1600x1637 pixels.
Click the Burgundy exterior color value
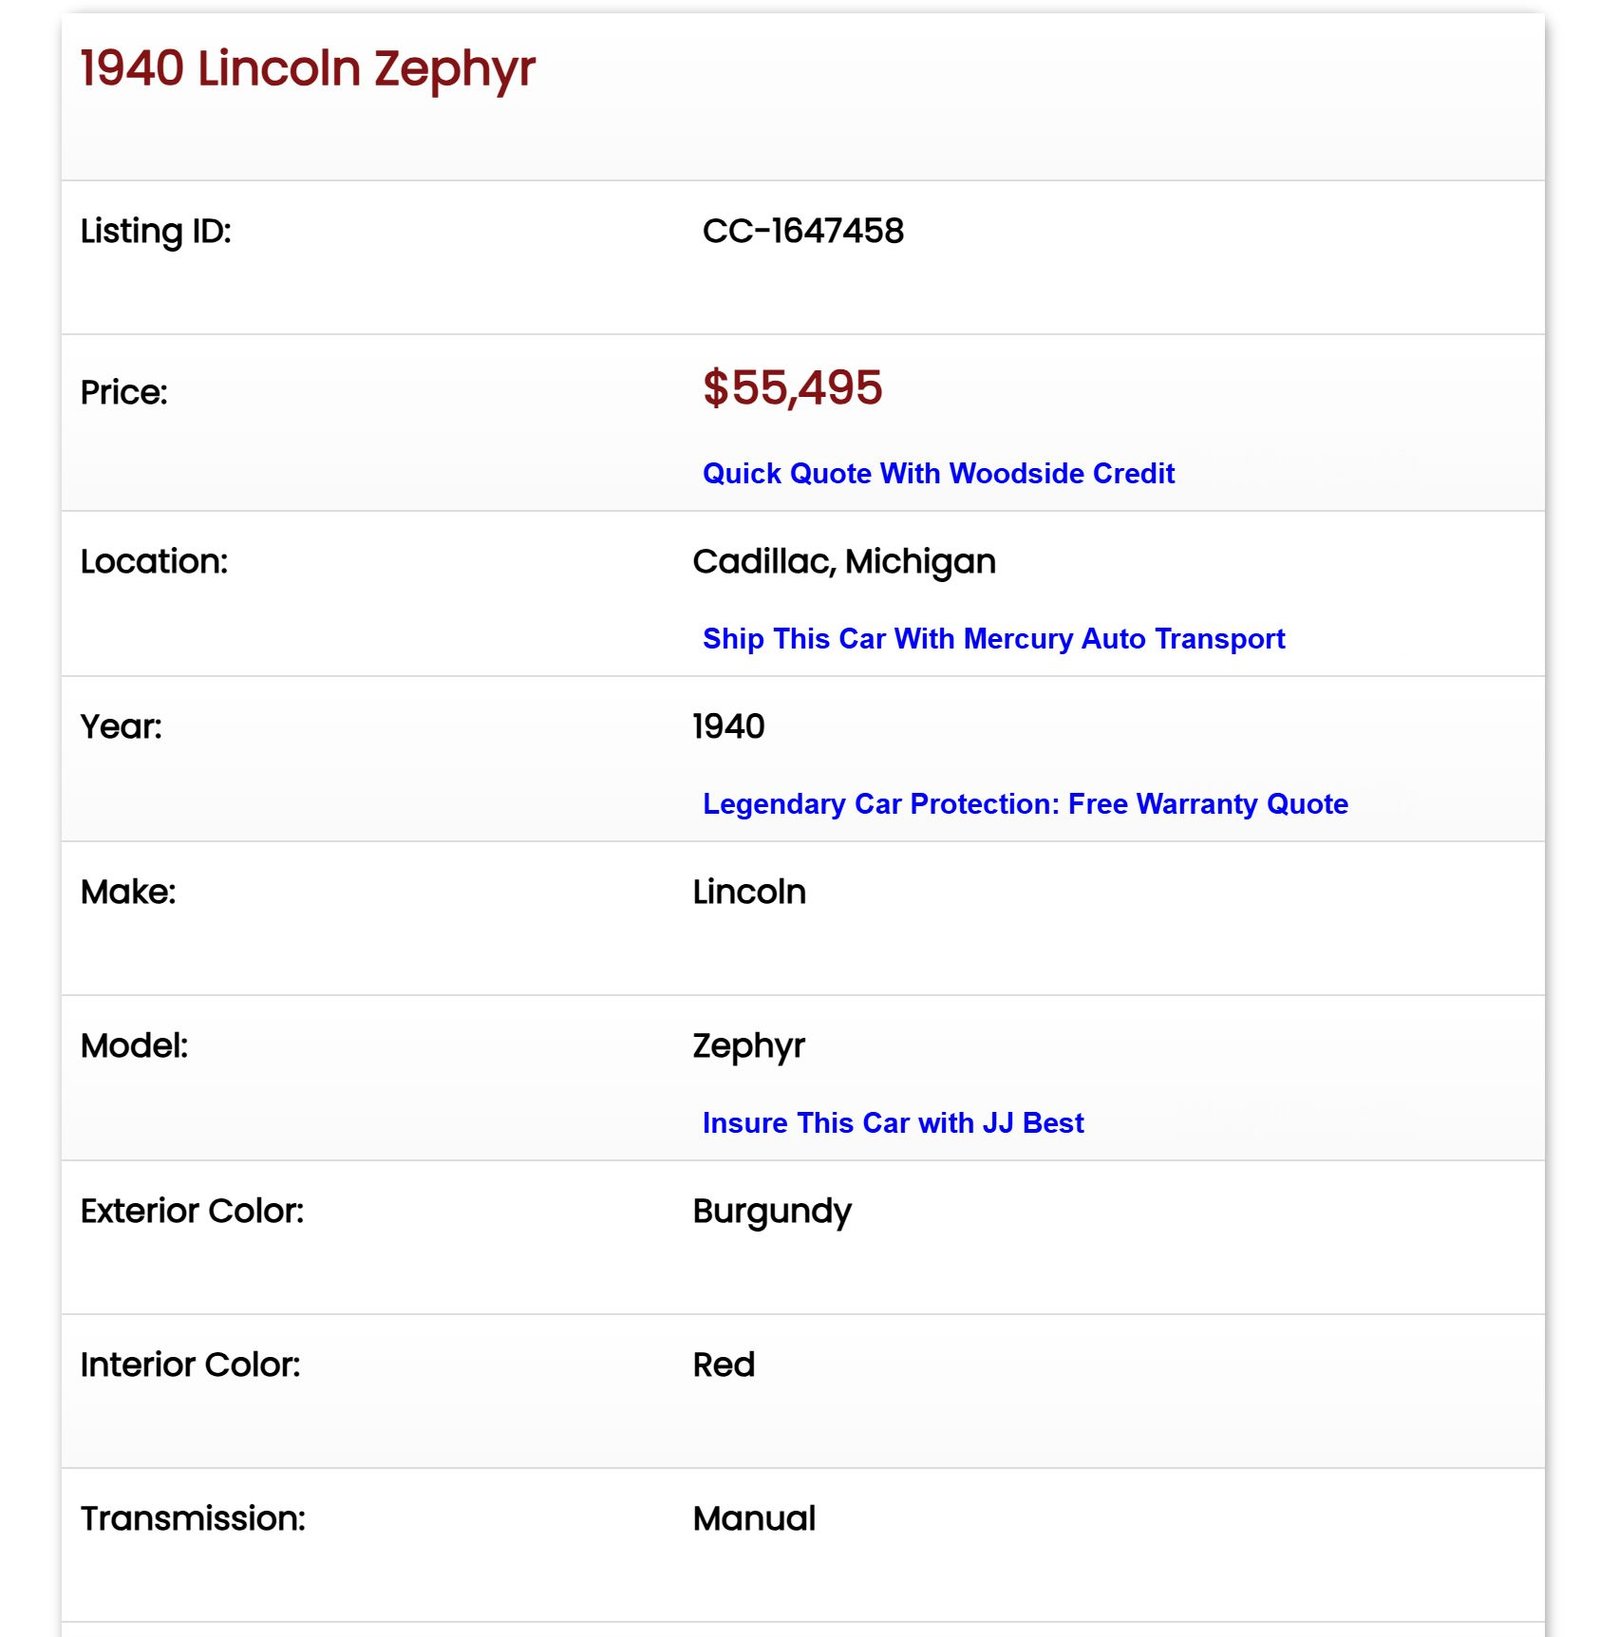point(771,1211)
